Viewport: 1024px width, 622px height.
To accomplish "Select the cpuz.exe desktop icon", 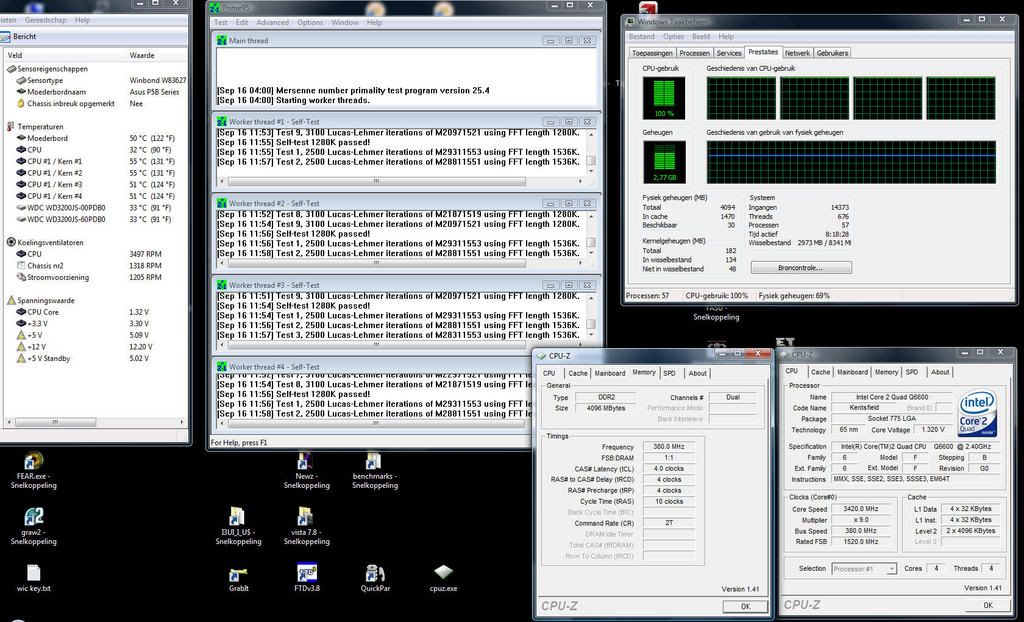I will point(443,573).
